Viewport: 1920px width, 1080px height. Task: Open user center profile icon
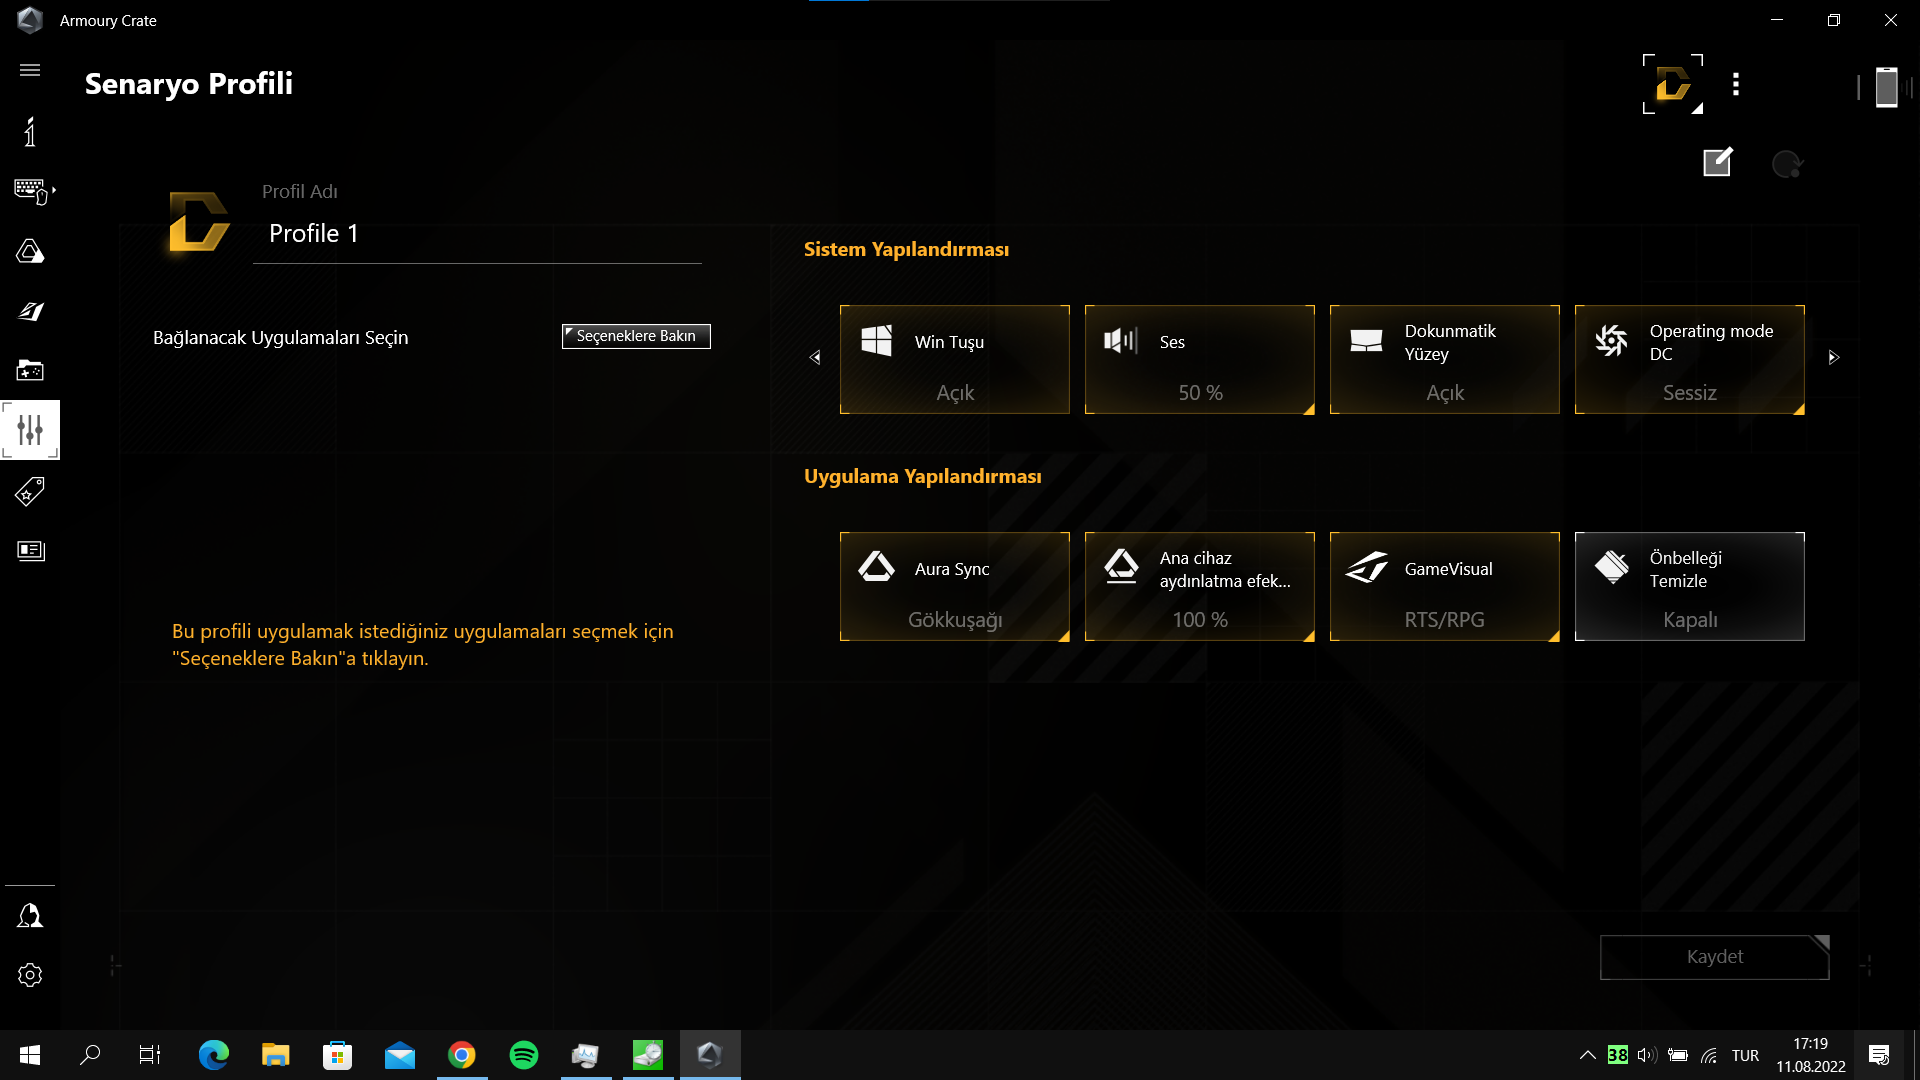[30, 916]
